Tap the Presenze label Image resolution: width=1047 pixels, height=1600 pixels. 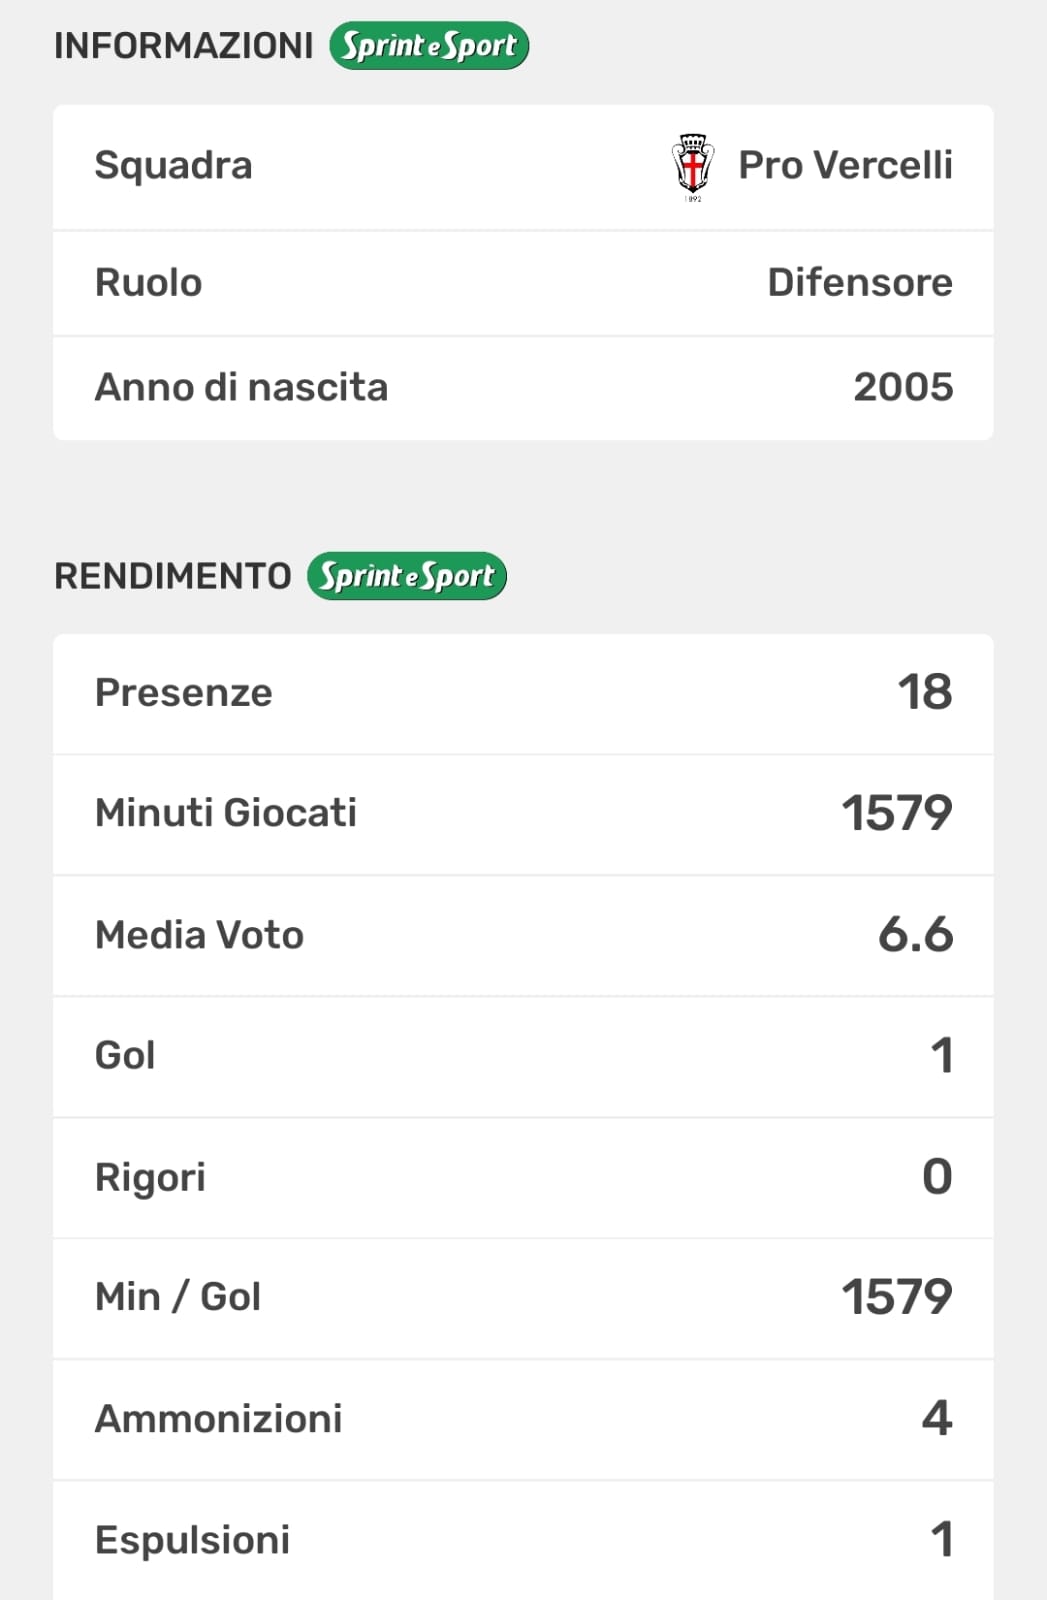click(183, 693)
